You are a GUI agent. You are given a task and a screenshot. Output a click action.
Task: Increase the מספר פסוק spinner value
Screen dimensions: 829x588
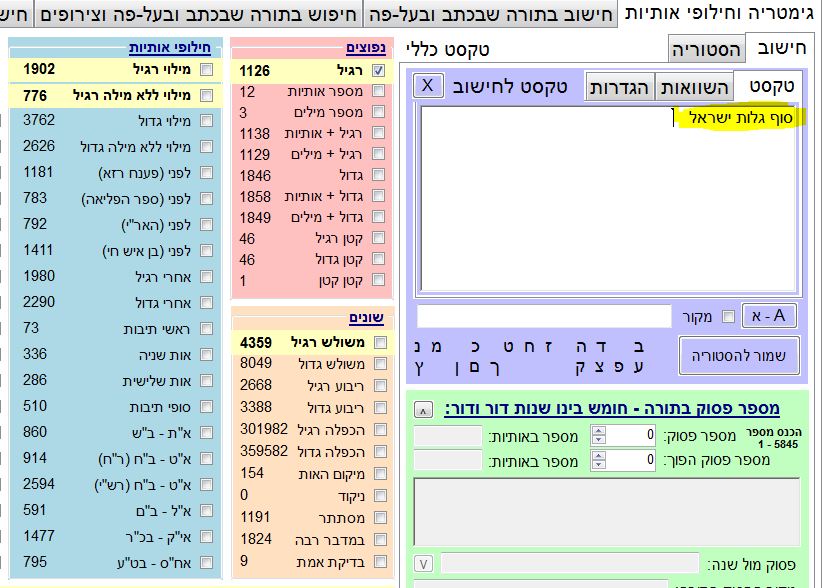pyautogui.click(x=598, y=431)
